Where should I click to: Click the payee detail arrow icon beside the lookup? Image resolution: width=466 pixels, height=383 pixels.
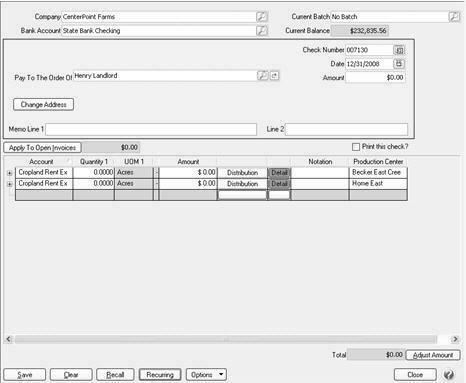point(274,76)
